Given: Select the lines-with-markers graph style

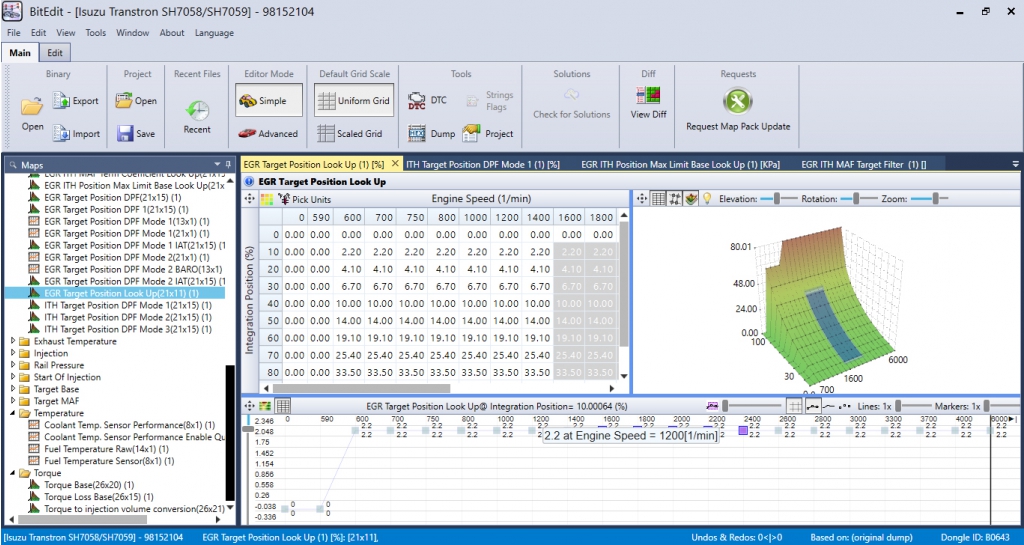Looking at the screenshot, I should [x=812, y=406].
